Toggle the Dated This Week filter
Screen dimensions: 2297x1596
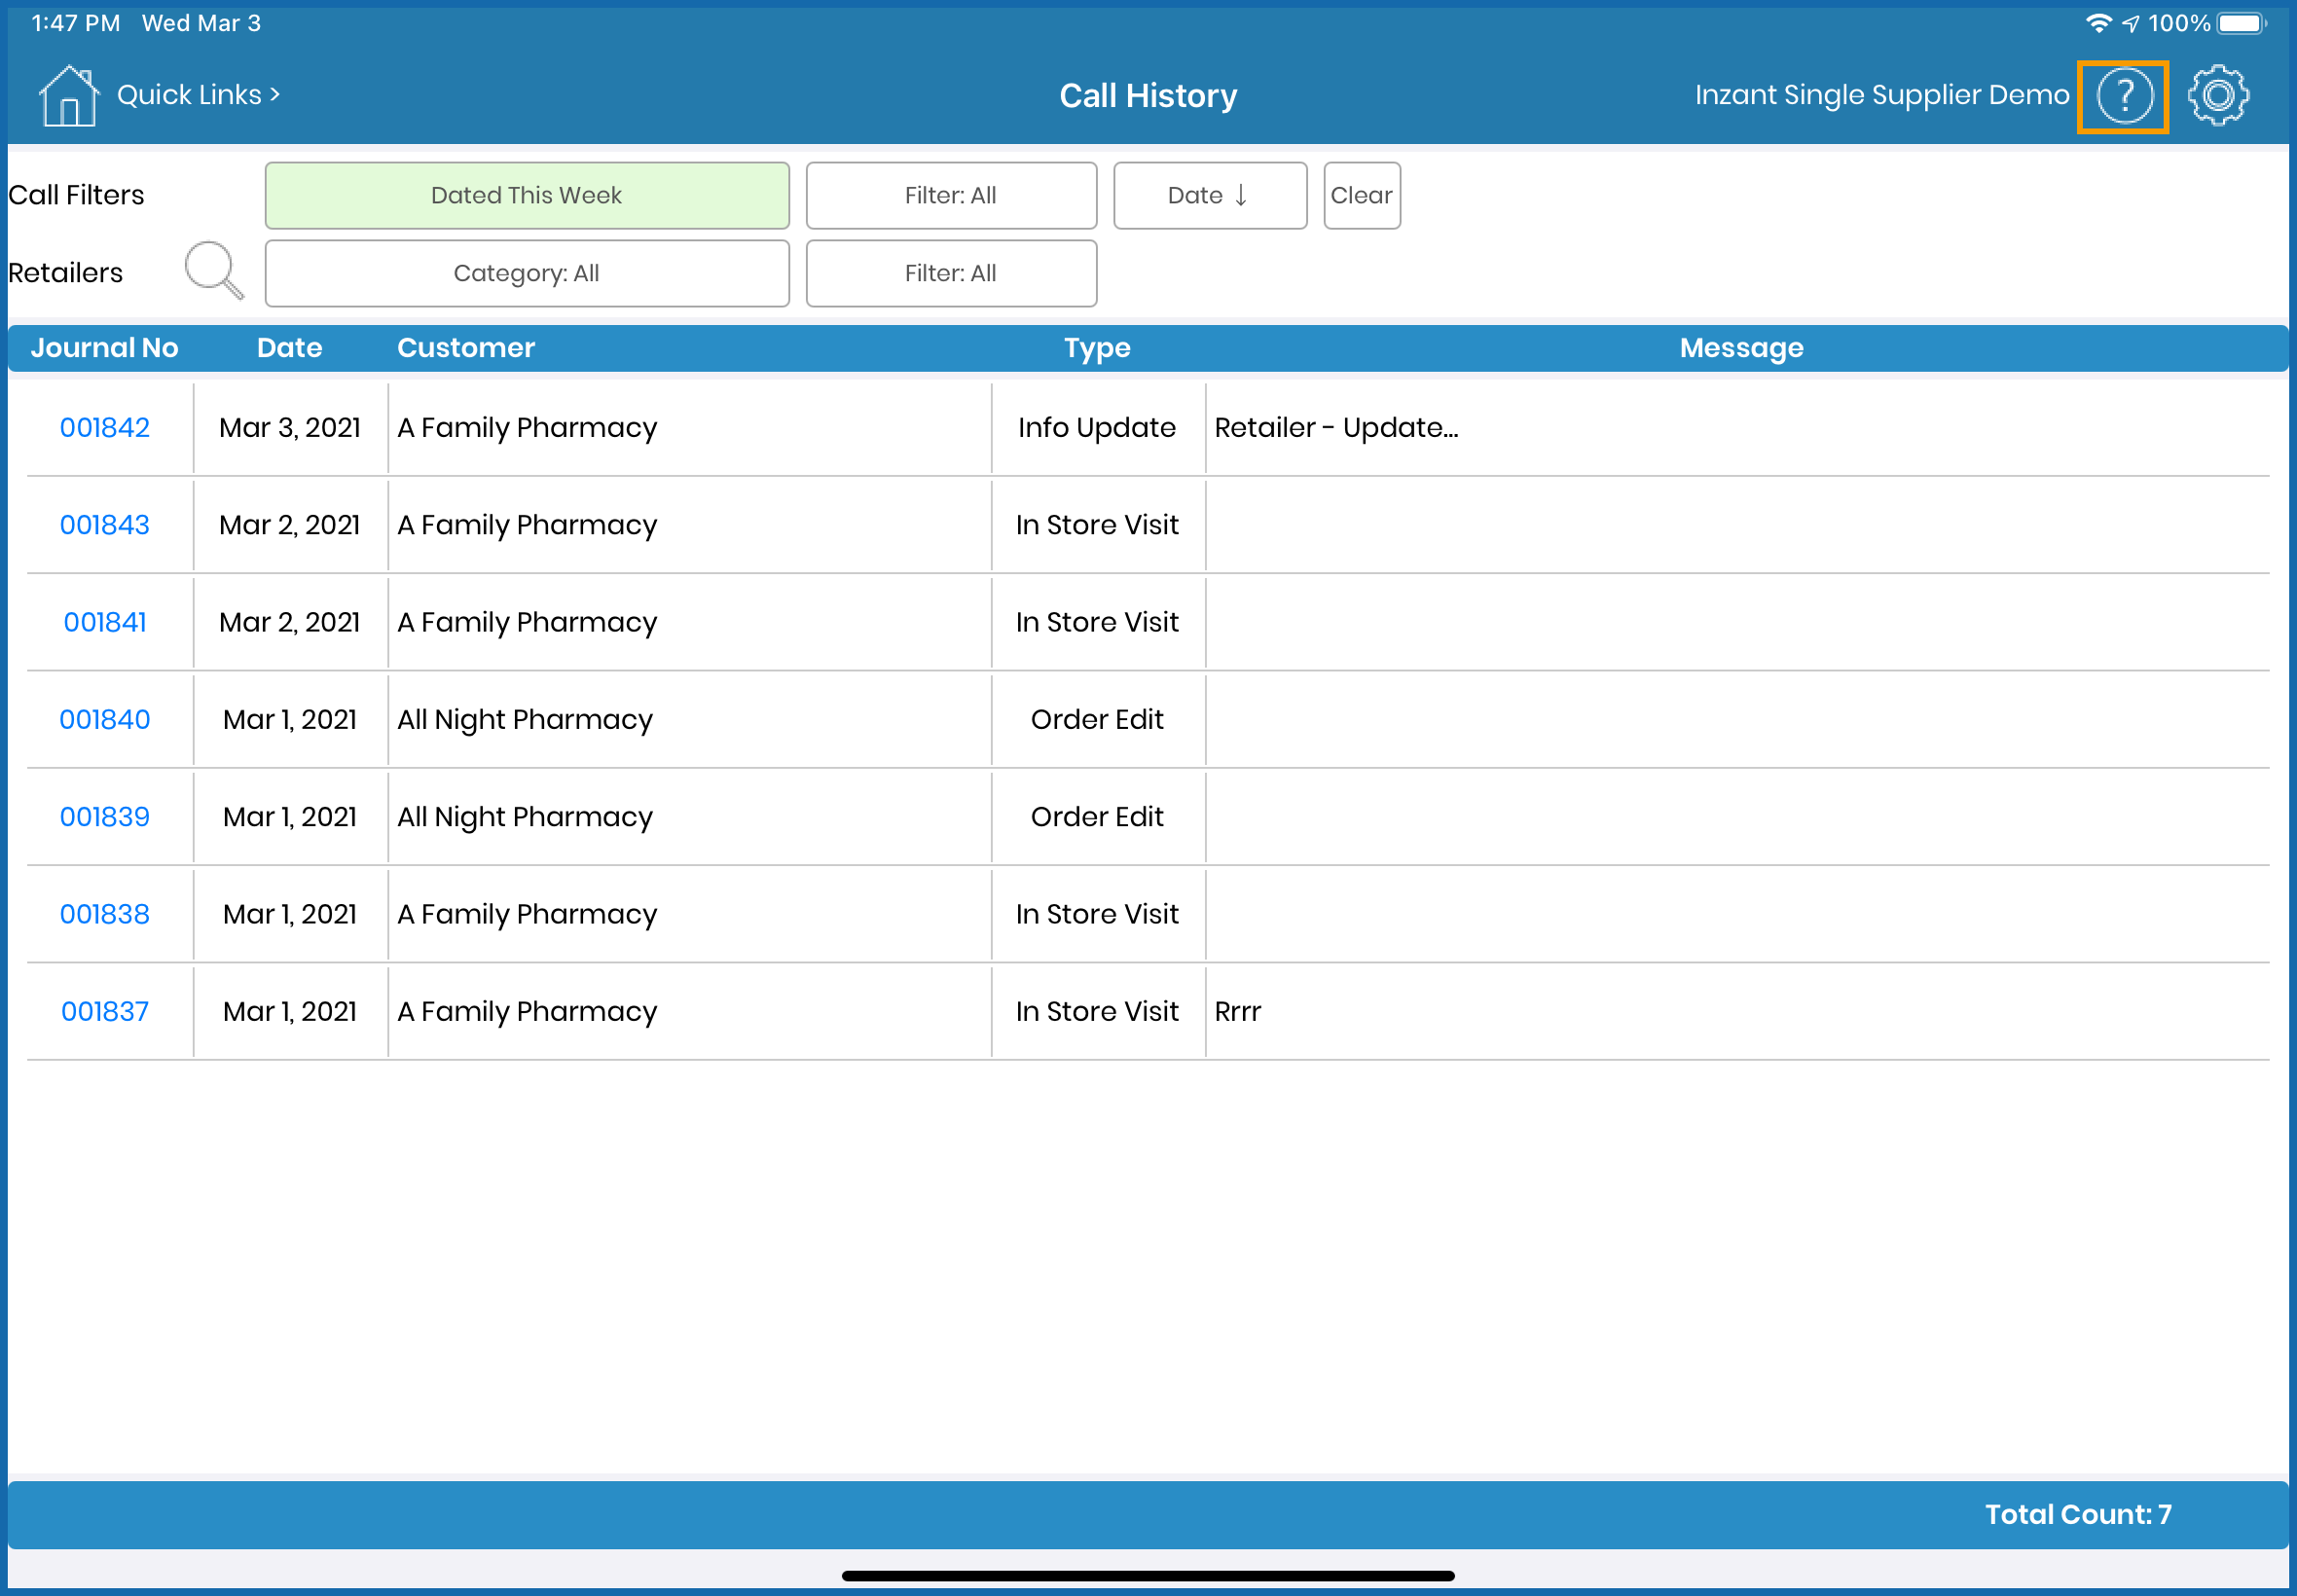(x=526, y=195)
